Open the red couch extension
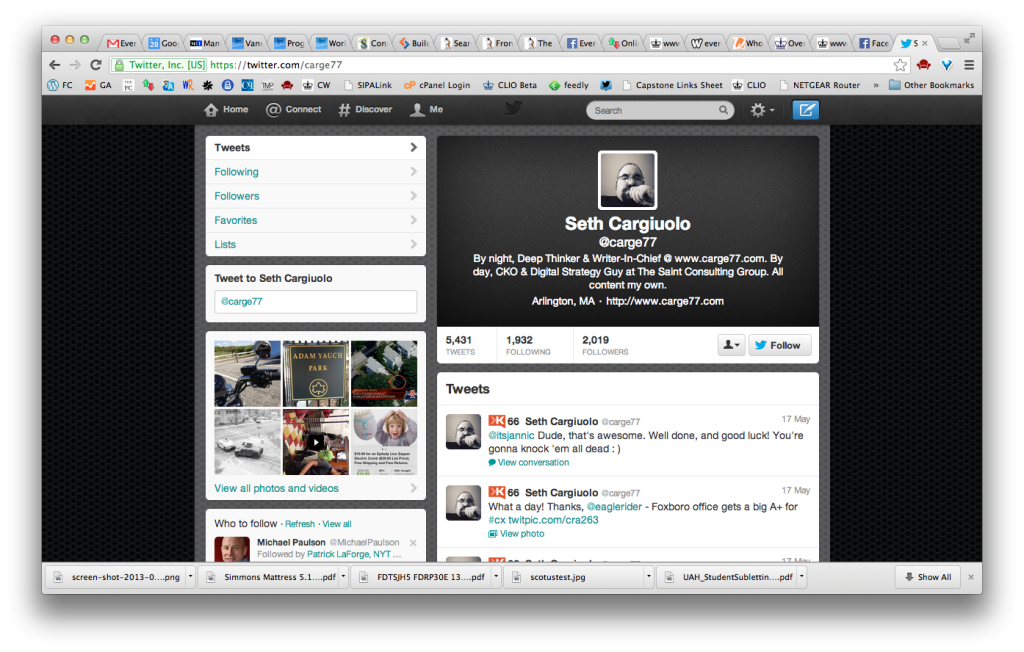This screenshot has width=1024, height=652. pyautogui.click(x=923, y=65)
